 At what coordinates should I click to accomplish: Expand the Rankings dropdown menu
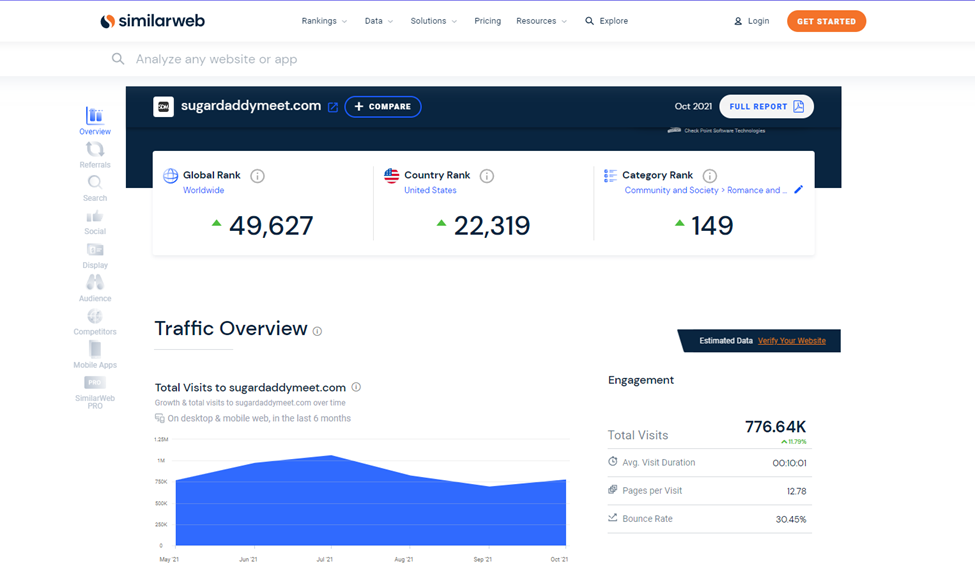coord(324,21)
